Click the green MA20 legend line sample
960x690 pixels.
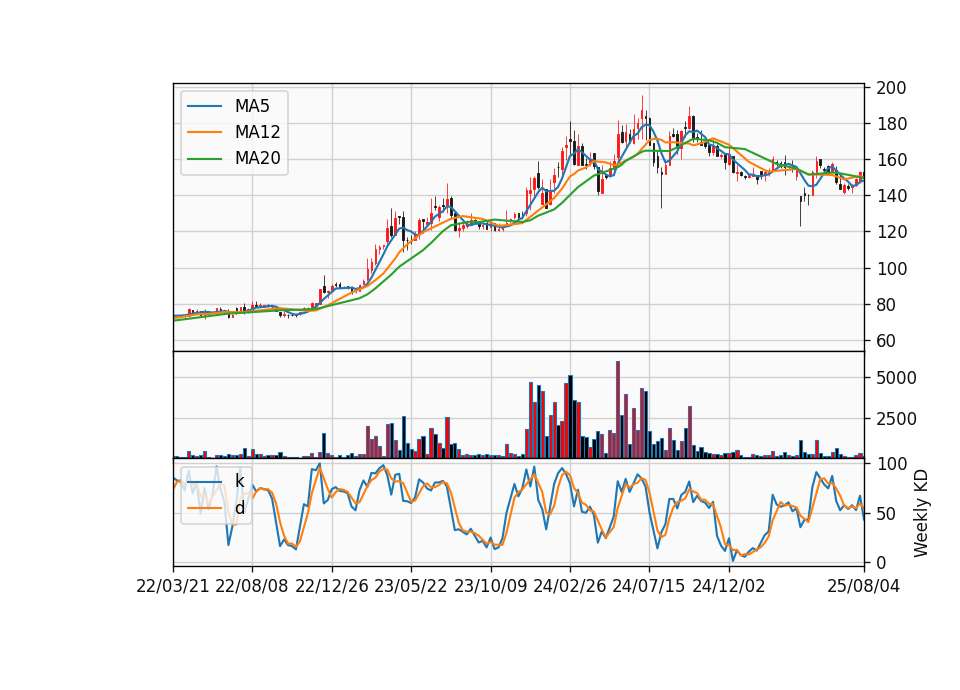pos(204,159)
